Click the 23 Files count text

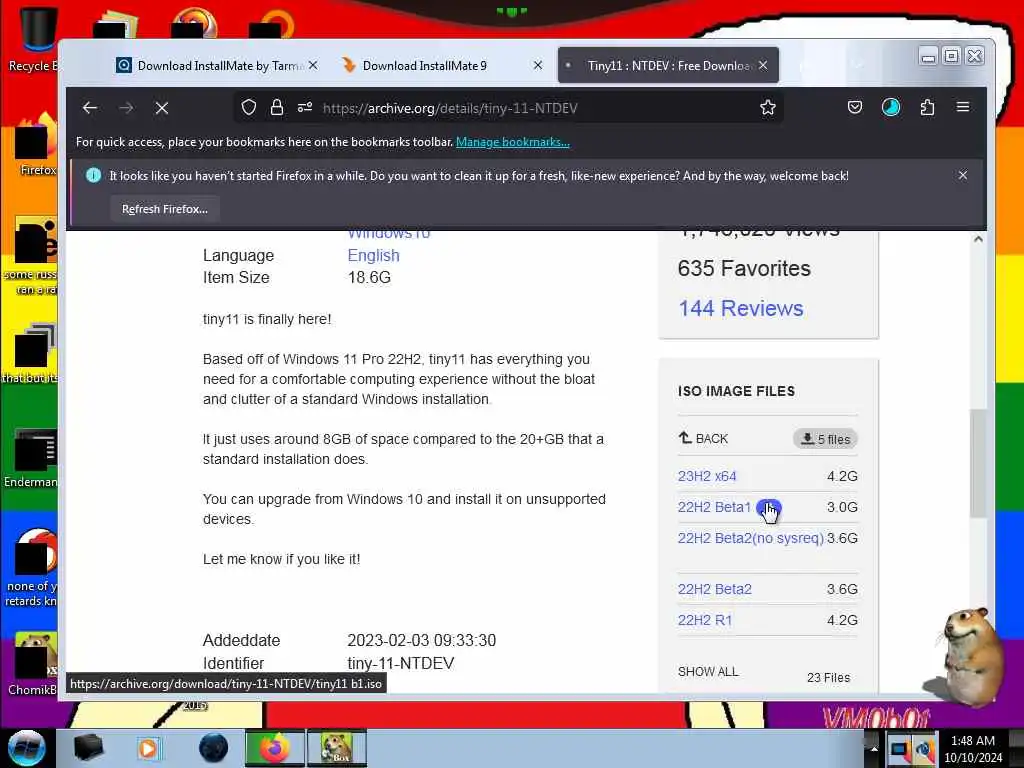click(828, 677)
